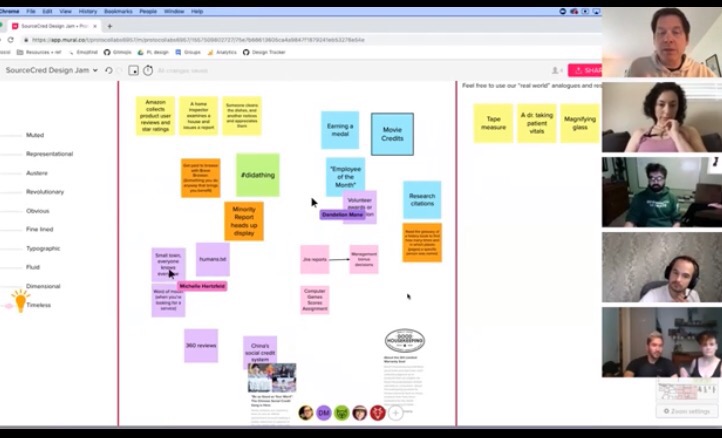Viewport: 722px width, 438px height.
Task: Select the SourceCred Design Jam browser tab
Action: click(54, 26)
